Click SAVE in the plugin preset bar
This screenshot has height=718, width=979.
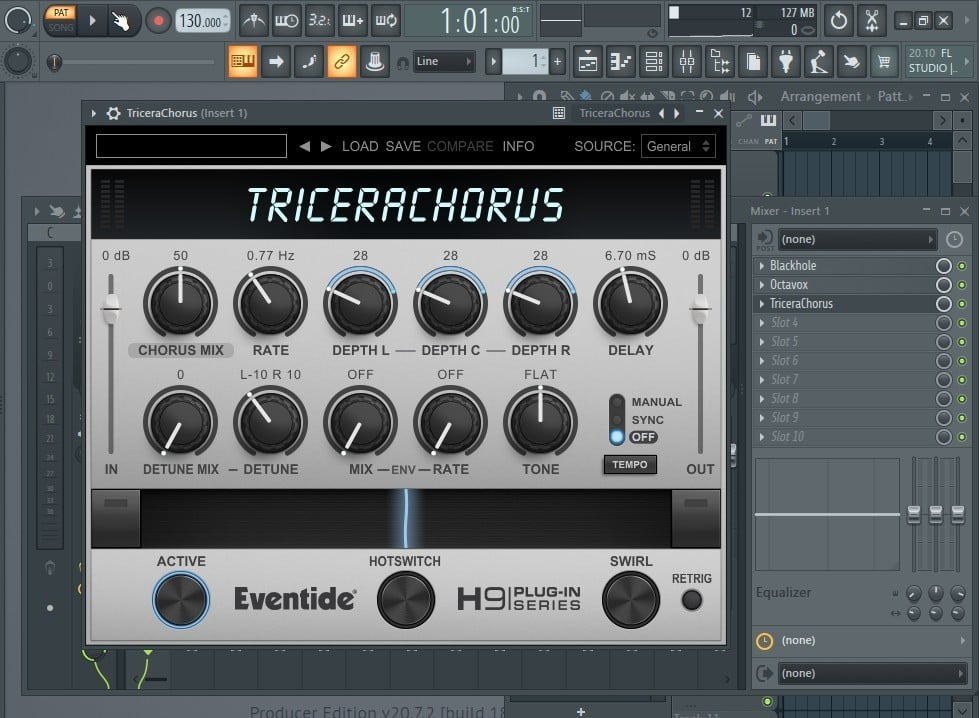[x=403, y=146]
